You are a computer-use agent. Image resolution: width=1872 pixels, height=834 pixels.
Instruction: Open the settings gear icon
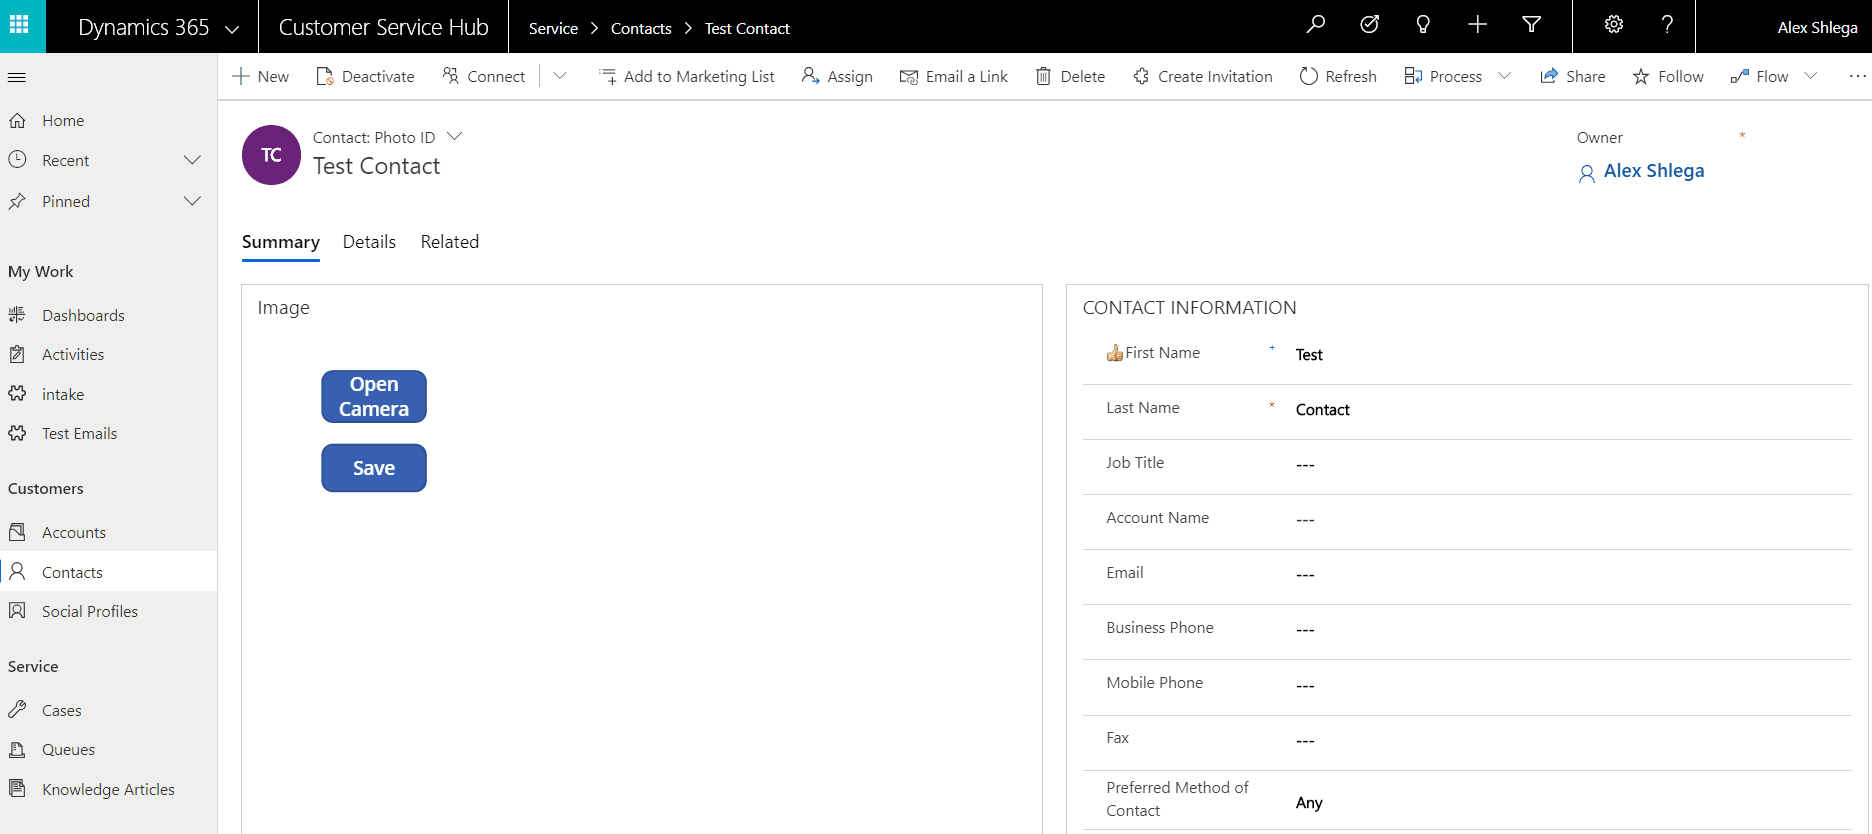tap(1614, 25)
